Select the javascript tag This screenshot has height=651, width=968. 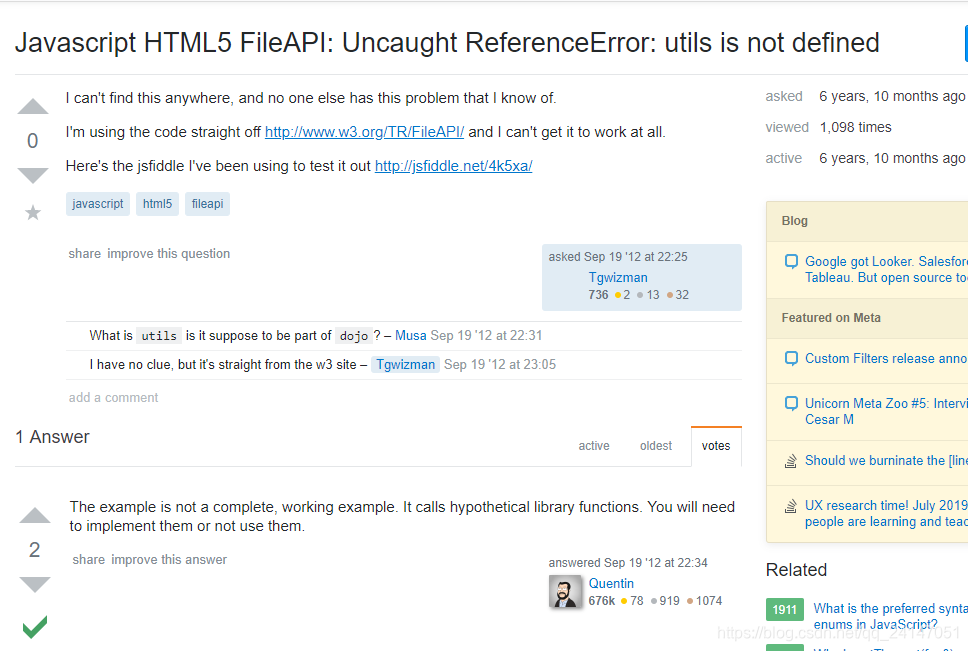coord(98,204)
